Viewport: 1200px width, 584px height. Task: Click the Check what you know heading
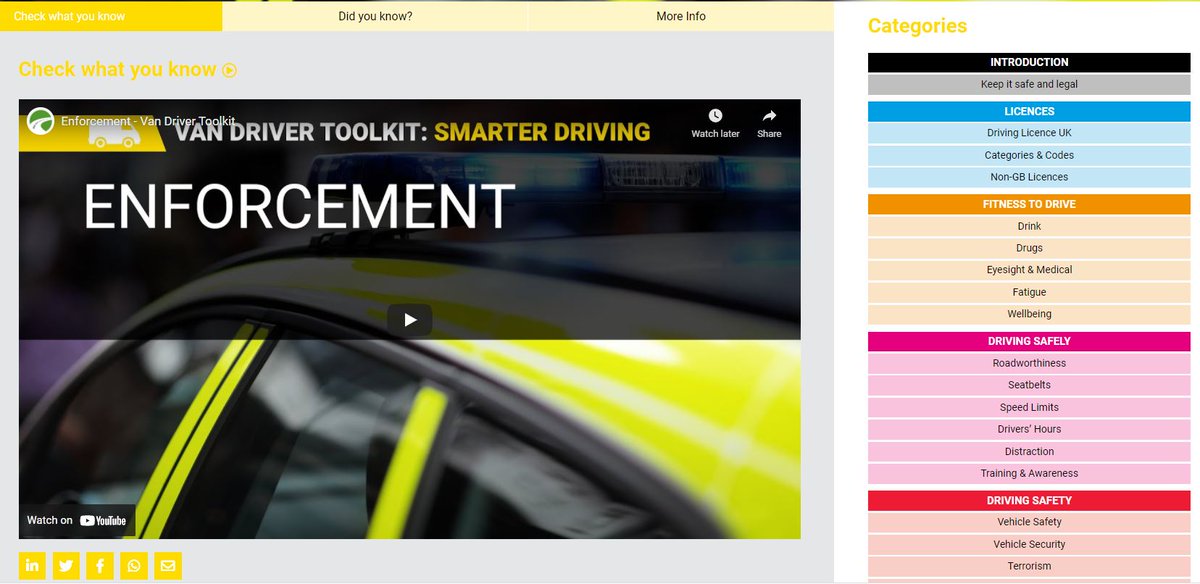[117, 69]
